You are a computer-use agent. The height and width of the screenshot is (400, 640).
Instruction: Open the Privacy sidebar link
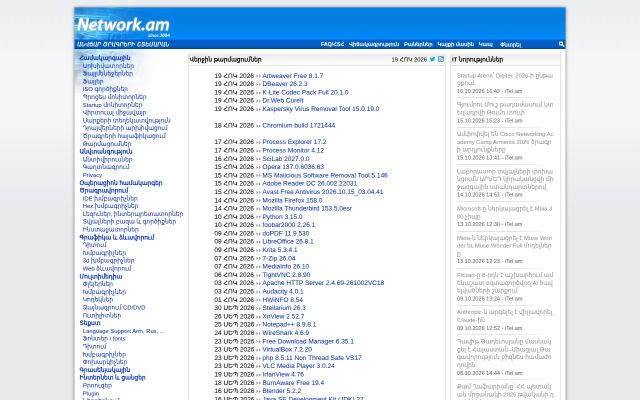[92, 175]
